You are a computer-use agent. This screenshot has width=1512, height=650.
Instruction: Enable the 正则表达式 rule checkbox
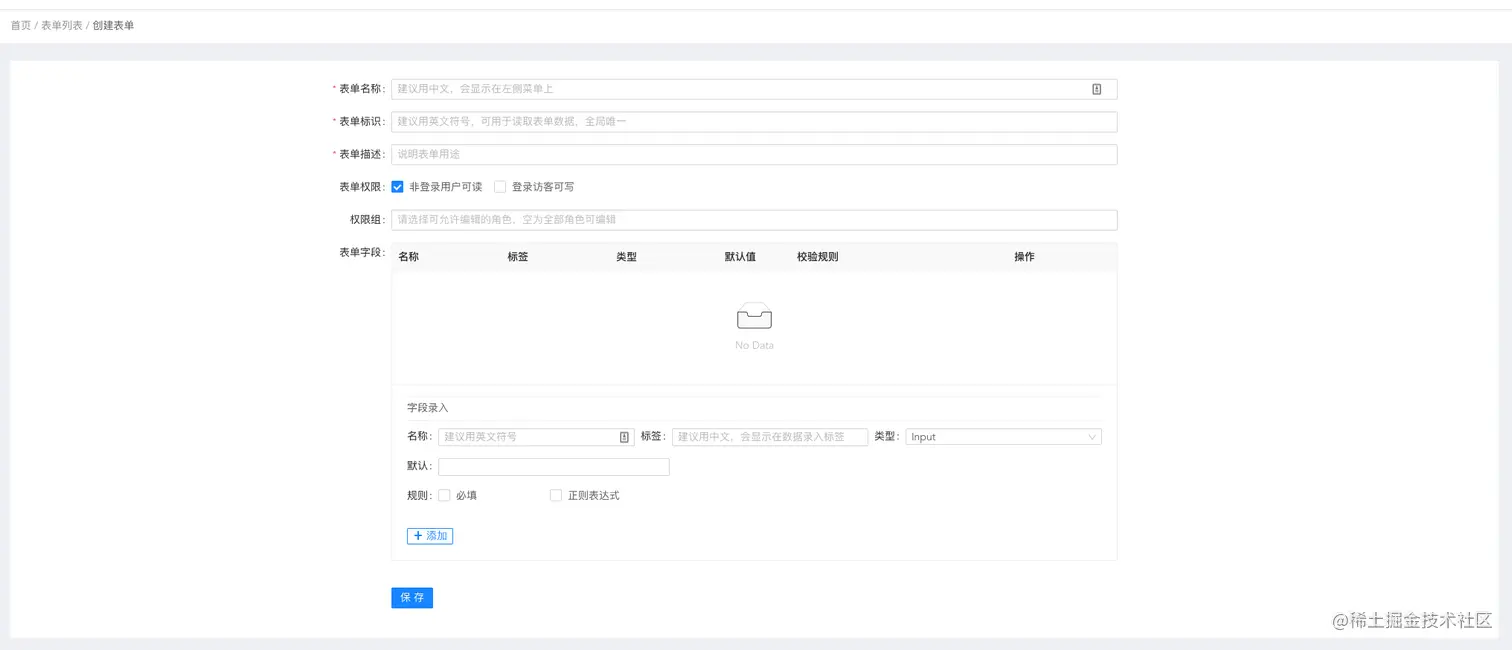(x=556, y=495)
